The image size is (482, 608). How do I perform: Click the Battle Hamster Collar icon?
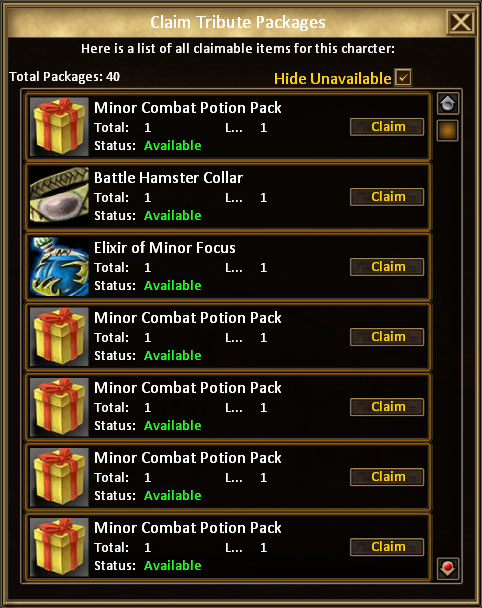click(x=59, y=197)
